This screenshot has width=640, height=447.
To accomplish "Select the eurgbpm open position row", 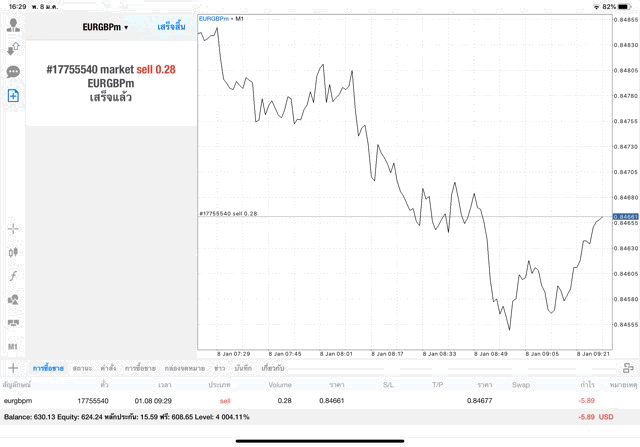I will click(x=300, y=400).
